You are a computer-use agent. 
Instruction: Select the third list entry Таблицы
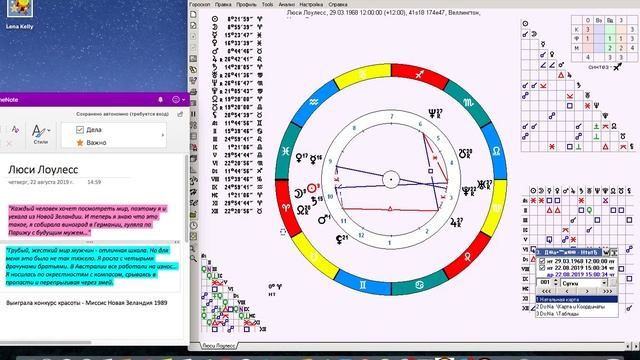(x=577, y=313)
